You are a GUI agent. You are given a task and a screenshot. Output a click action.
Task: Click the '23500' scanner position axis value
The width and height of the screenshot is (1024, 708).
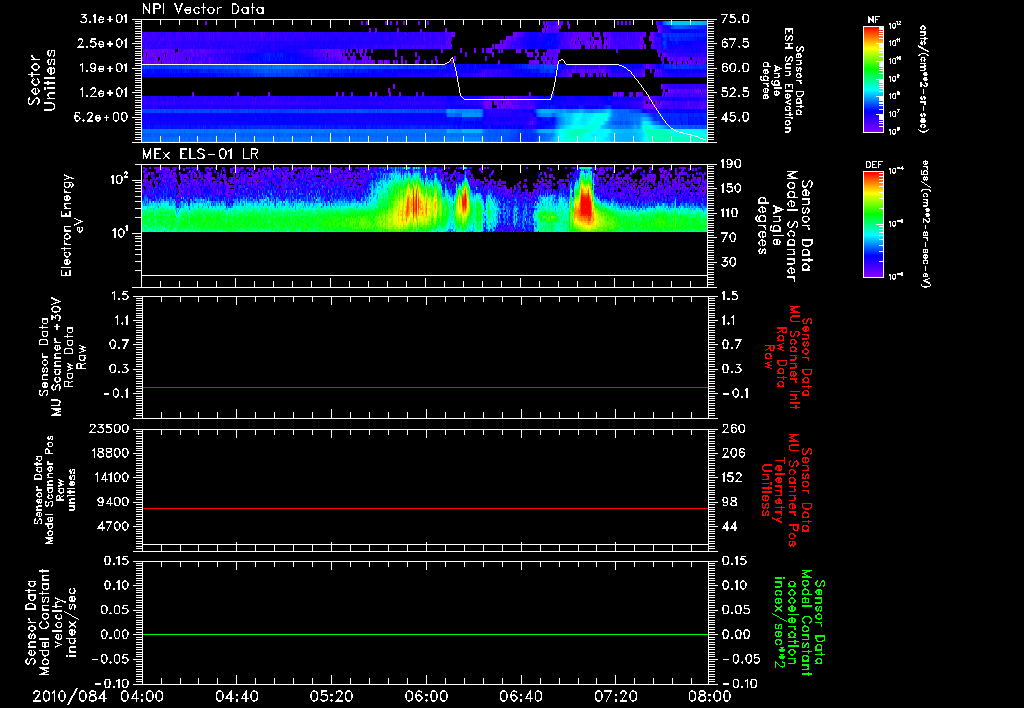tap(108, 429)
